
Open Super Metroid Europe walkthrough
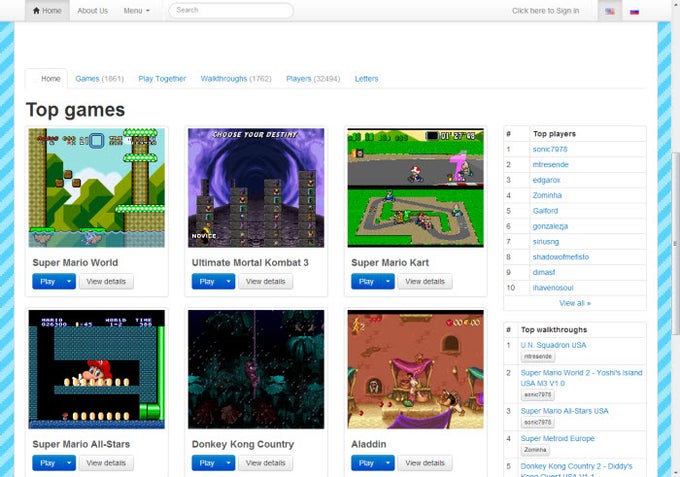click(557, 438)
